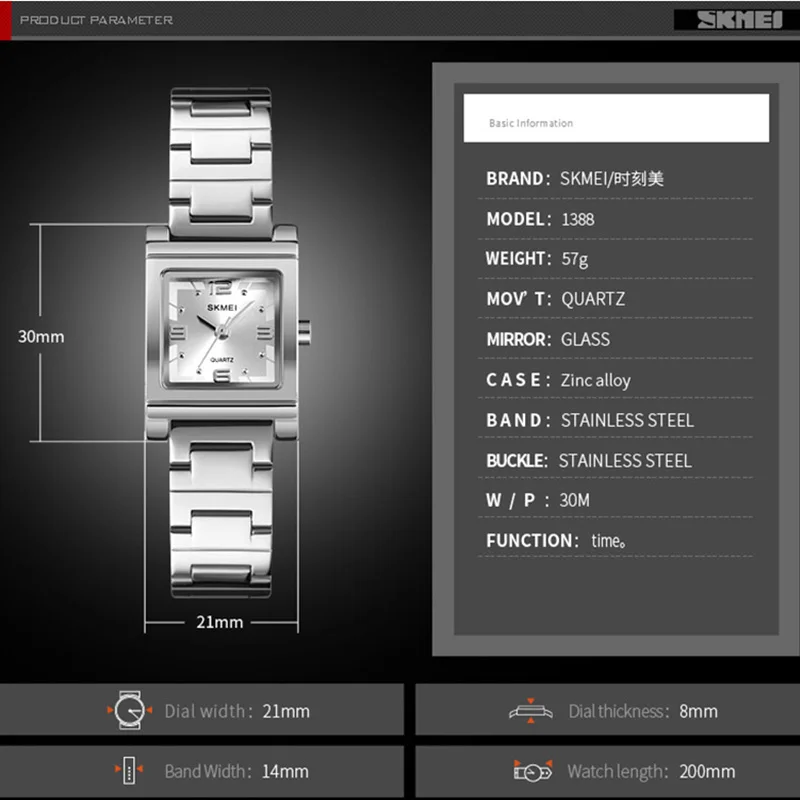This screenshot has height=800, width=800.
Task: Click the Band Width: 14mm text
Action: click(236, 771)
